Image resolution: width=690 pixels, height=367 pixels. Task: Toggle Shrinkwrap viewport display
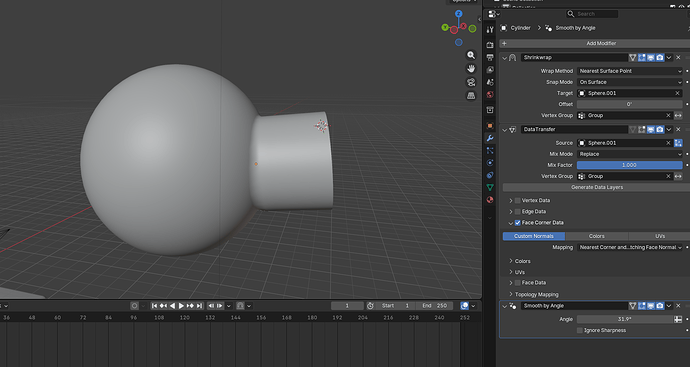(651, 58)
